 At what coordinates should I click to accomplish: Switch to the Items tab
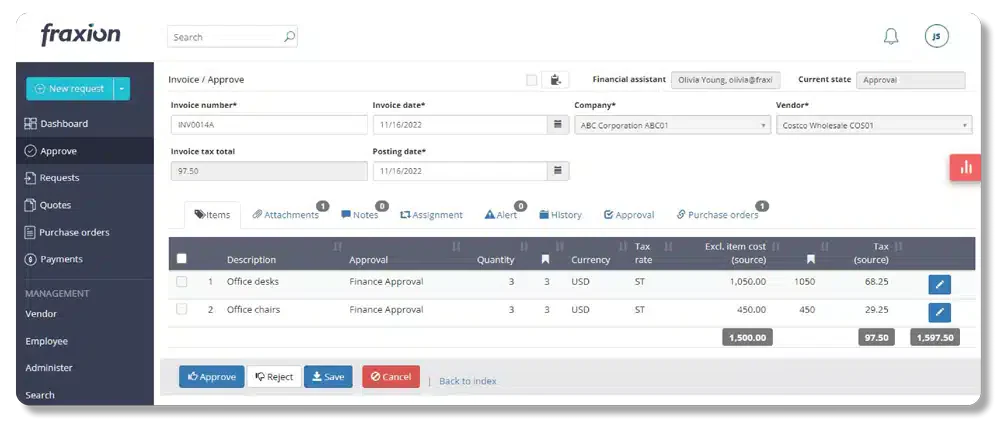212,215
